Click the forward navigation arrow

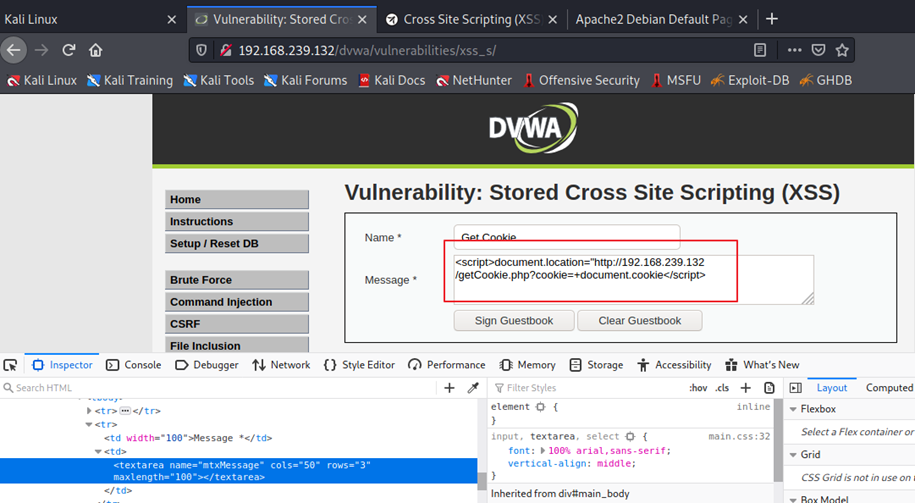coord(41,50)
